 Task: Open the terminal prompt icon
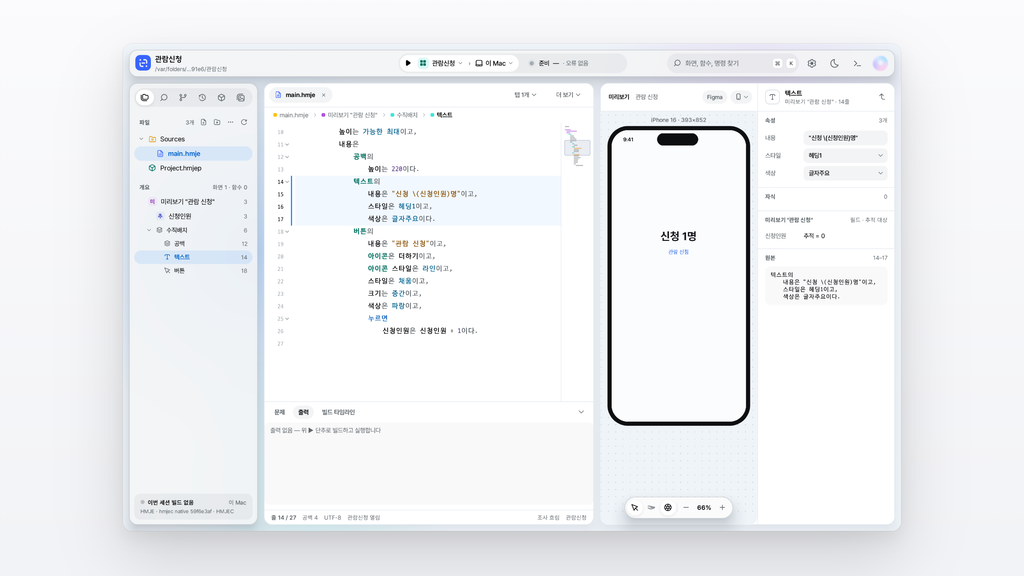coord(857,63)
